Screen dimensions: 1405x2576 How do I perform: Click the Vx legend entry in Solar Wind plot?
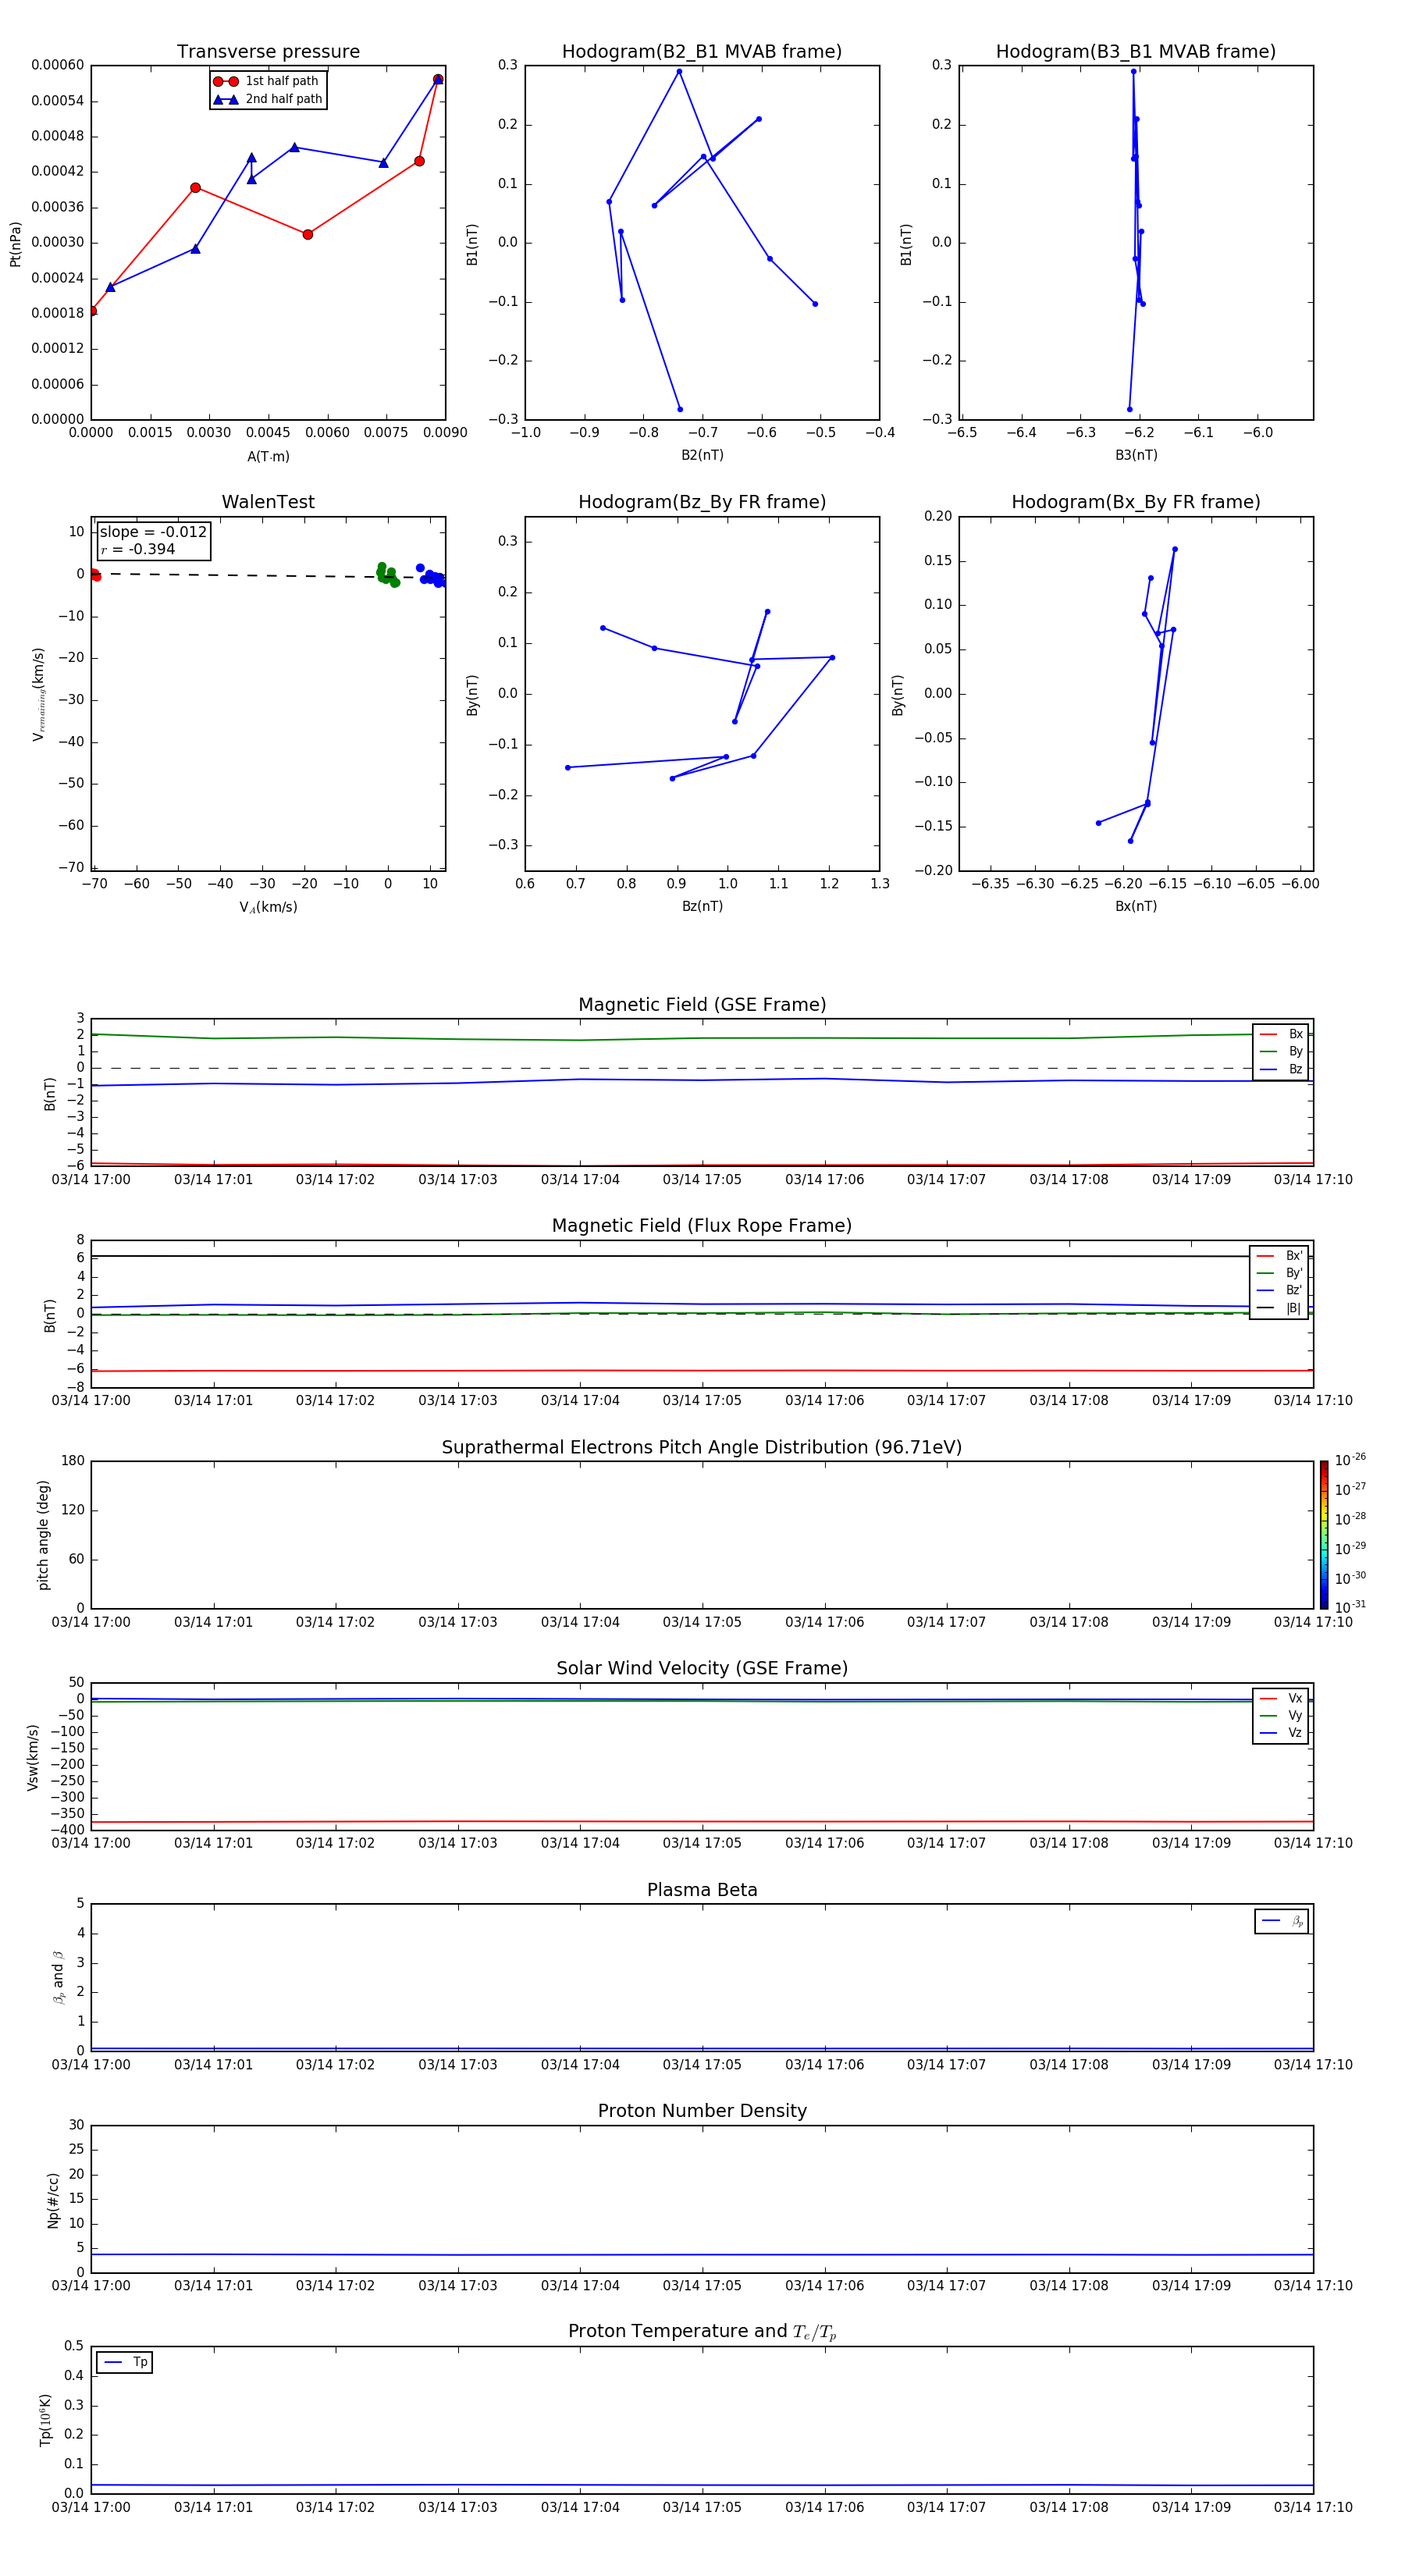click(1281, 1698)
